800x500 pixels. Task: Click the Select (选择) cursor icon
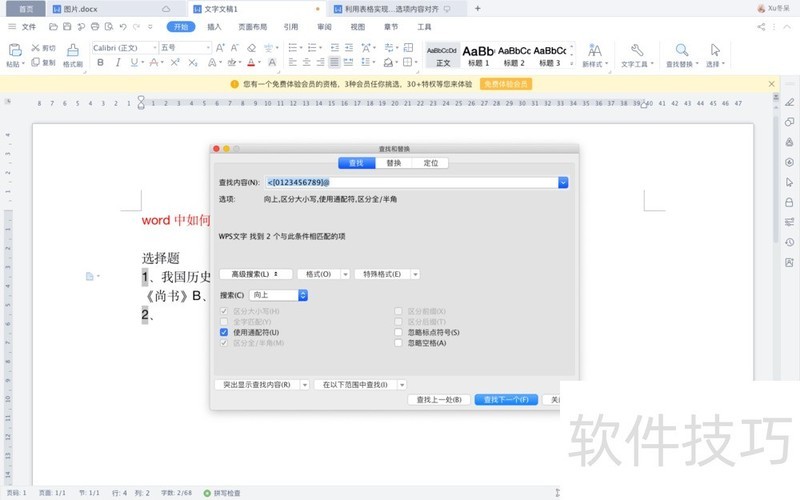[x=715, y=50]
